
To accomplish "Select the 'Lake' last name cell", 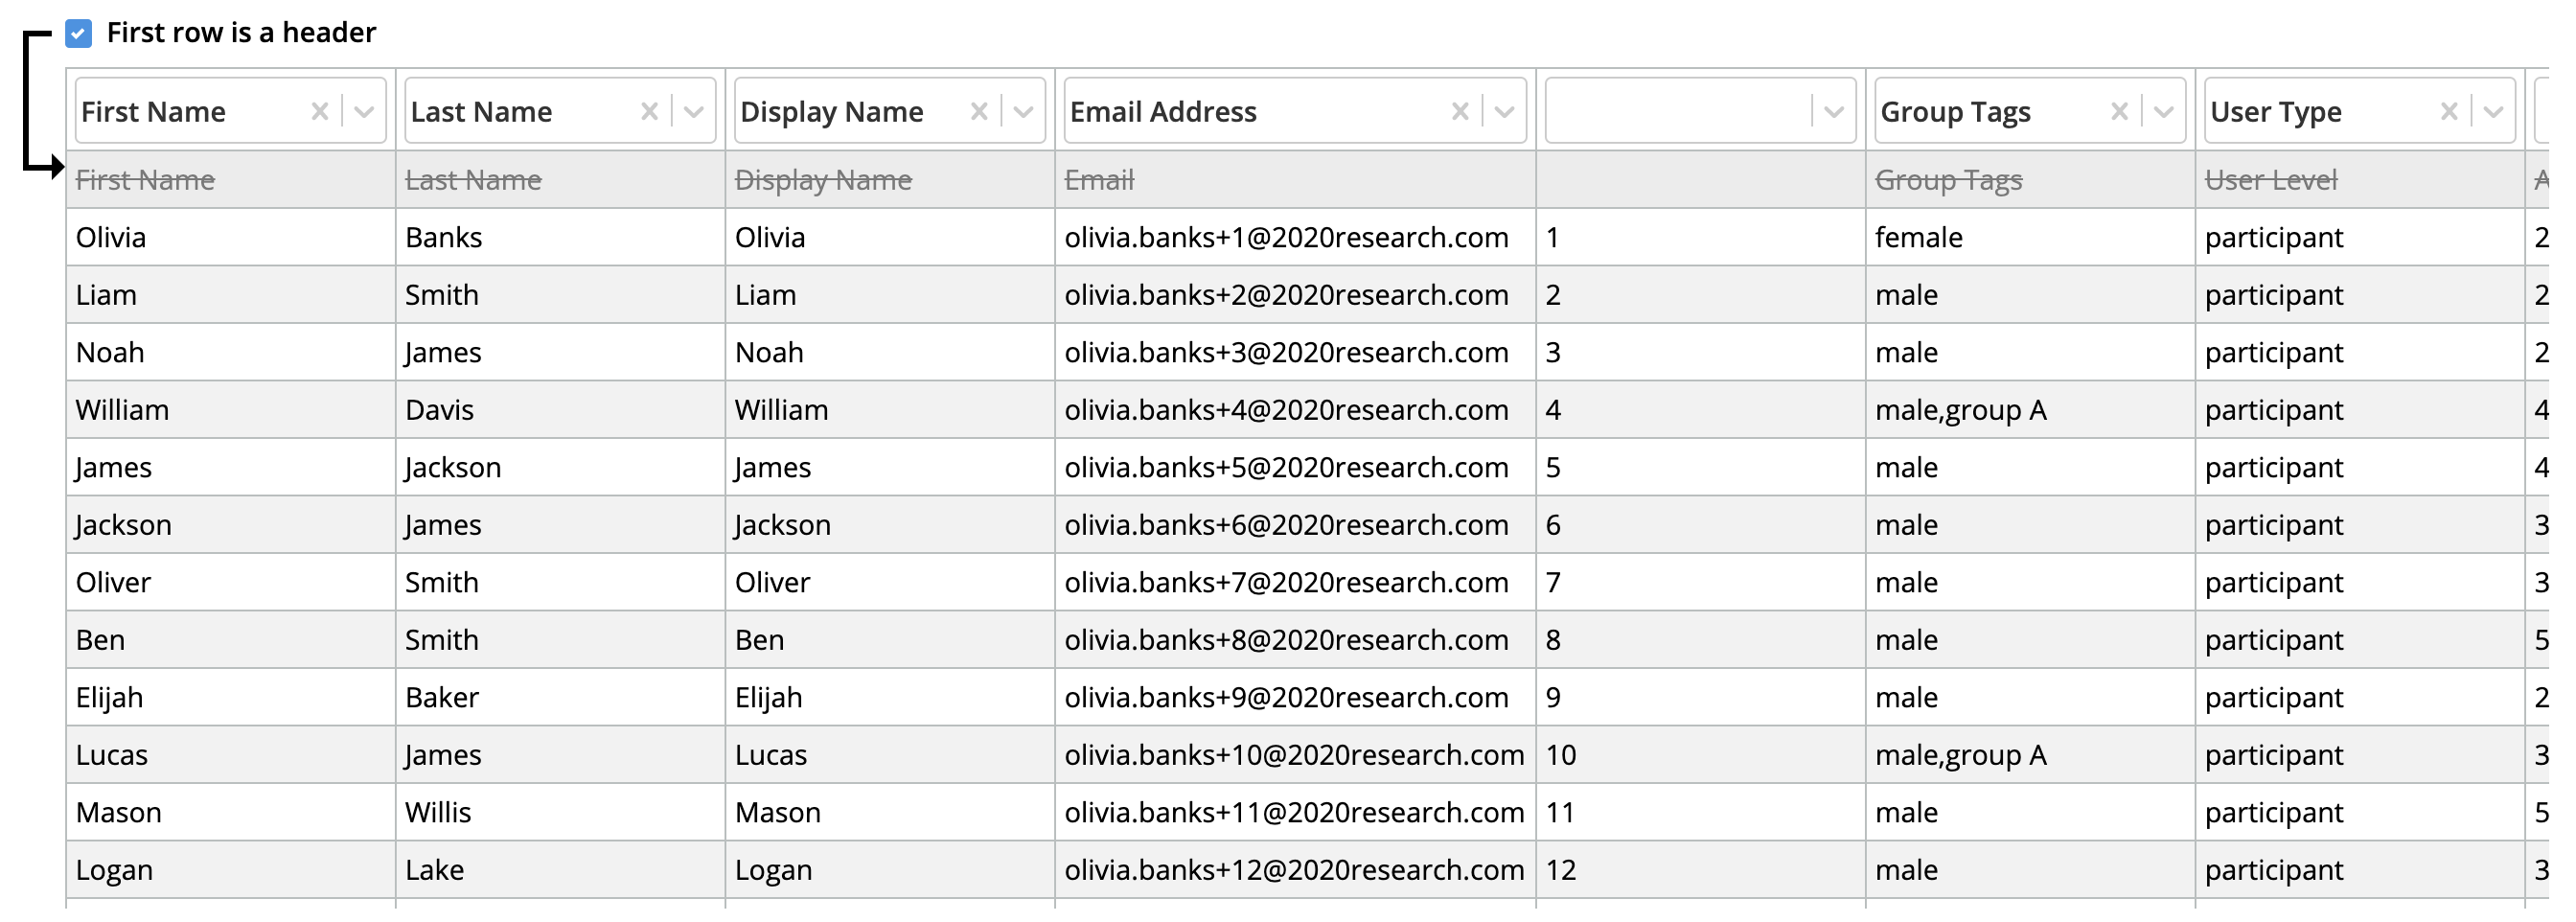I will pyautogui.click(x=561, y=870).
